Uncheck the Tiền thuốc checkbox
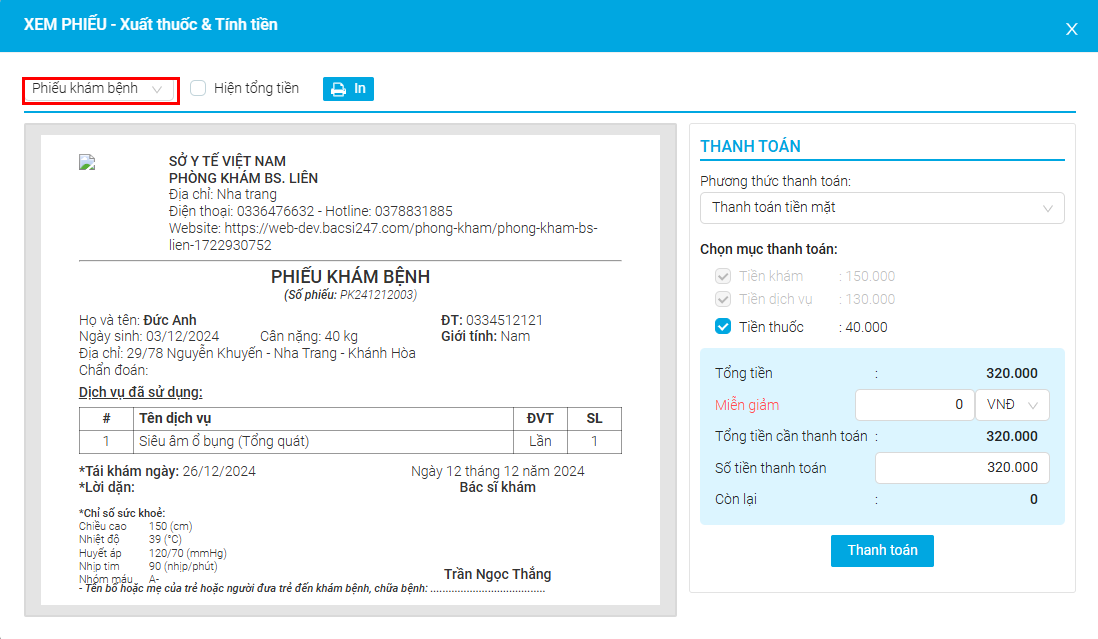 (723, 327)
